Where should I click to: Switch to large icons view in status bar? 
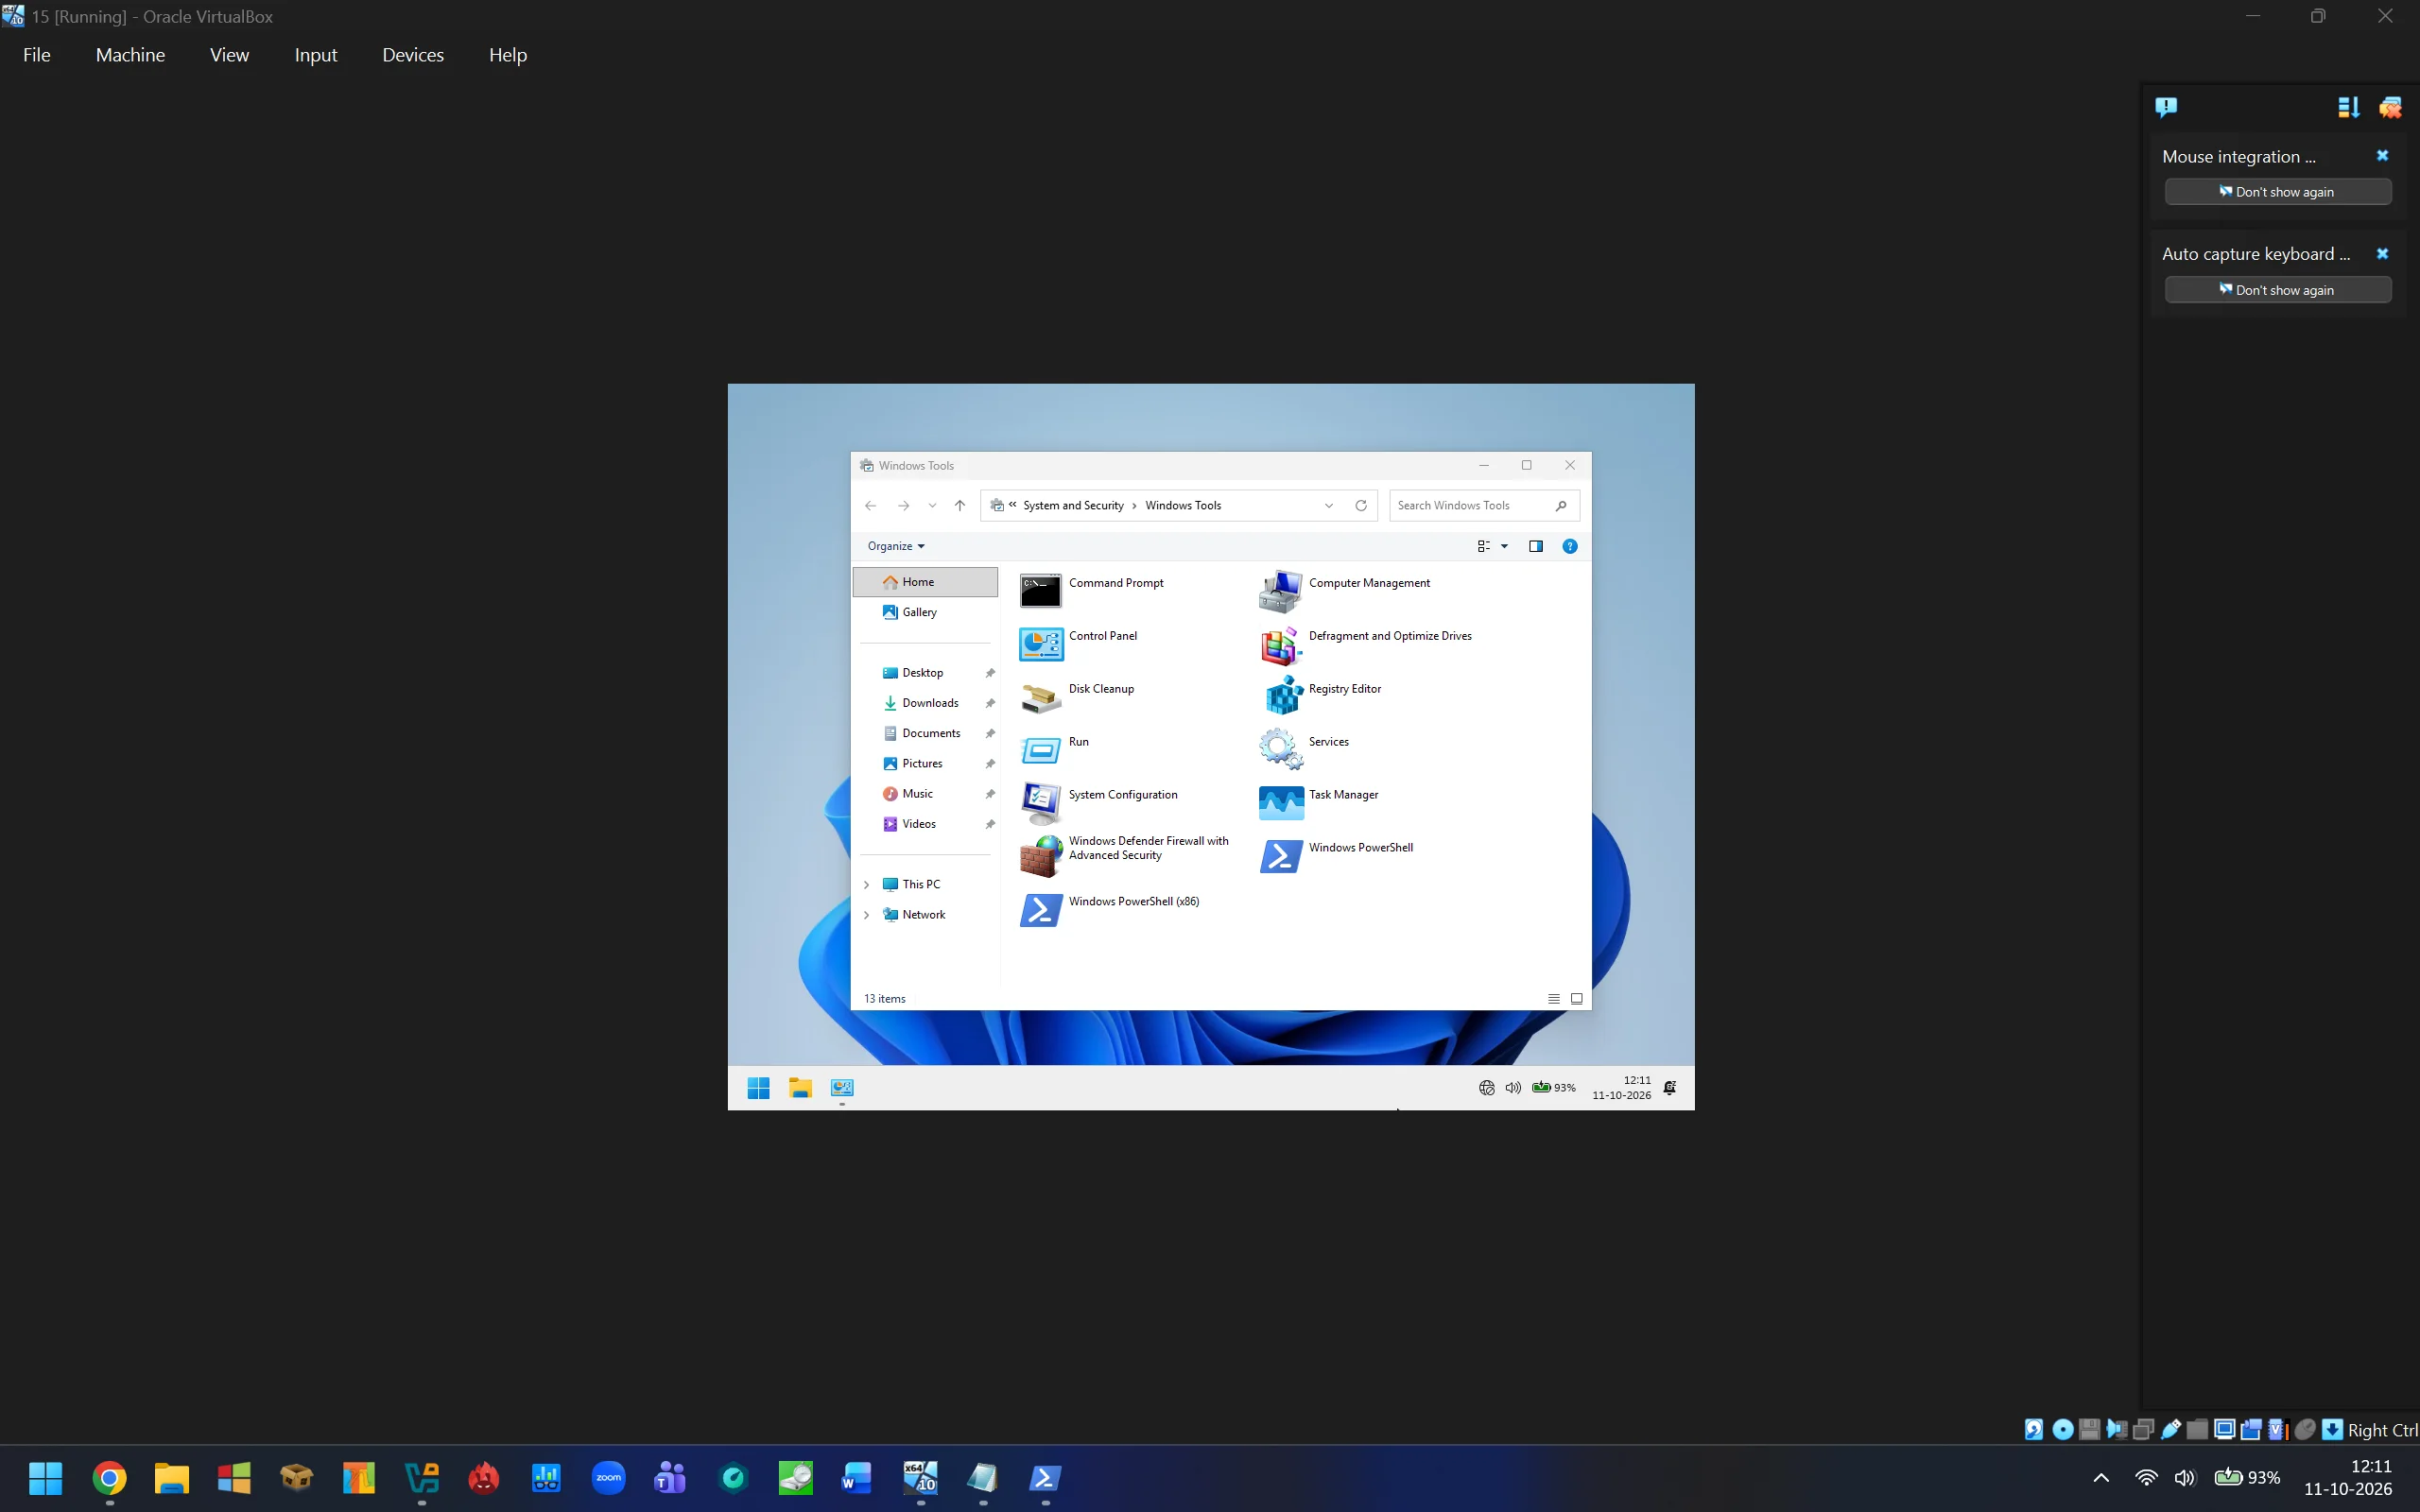[1576, 998]
